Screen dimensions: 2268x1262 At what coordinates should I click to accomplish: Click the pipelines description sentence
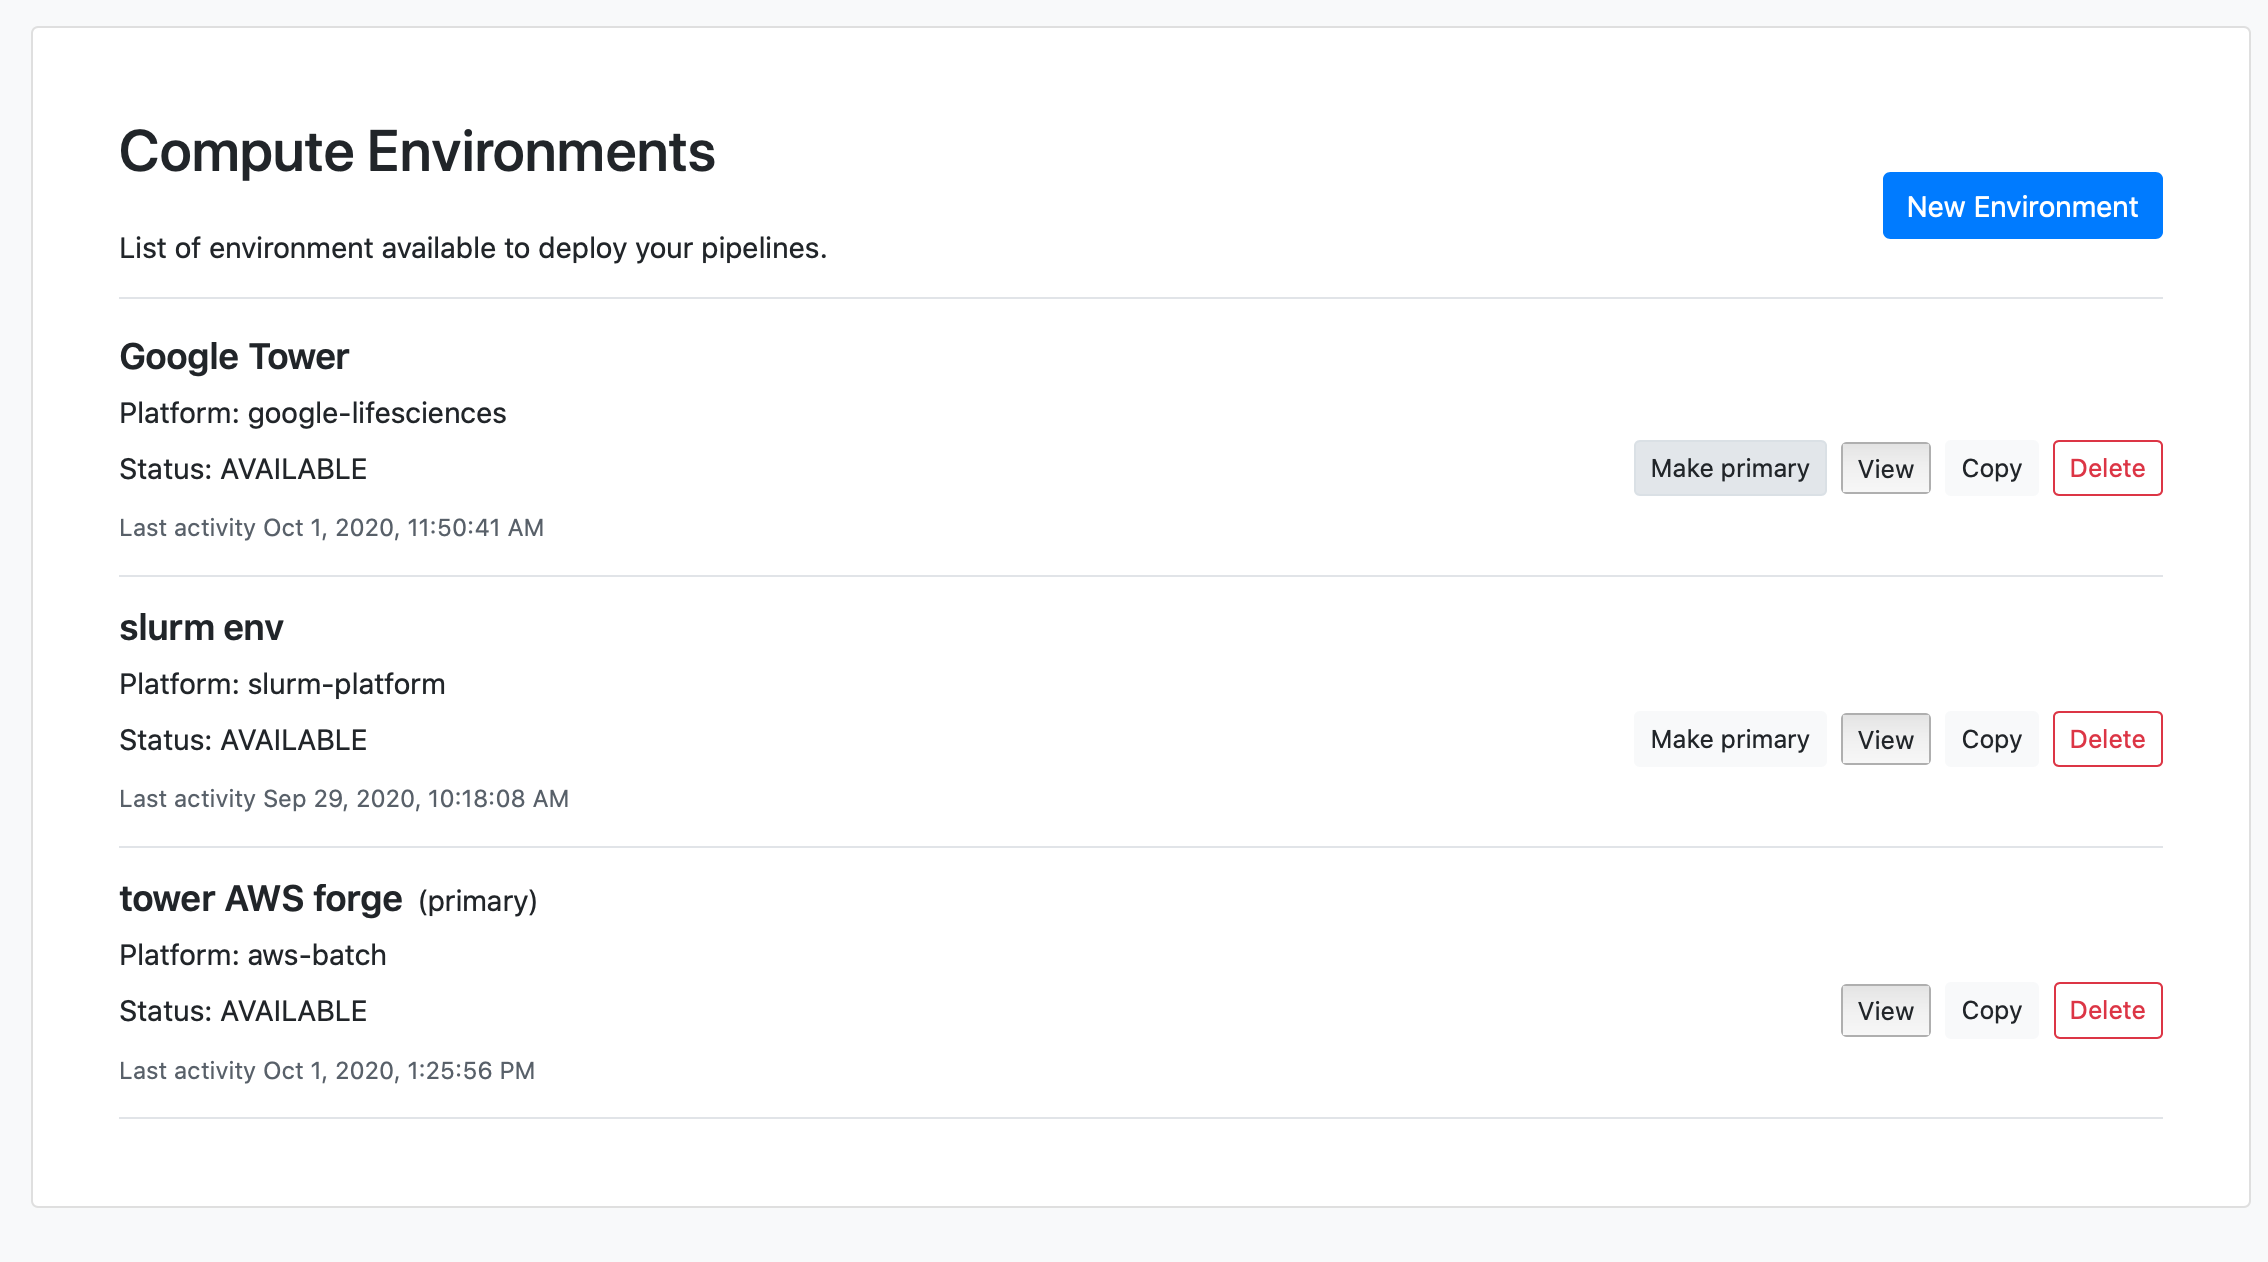tap(473, 248)
